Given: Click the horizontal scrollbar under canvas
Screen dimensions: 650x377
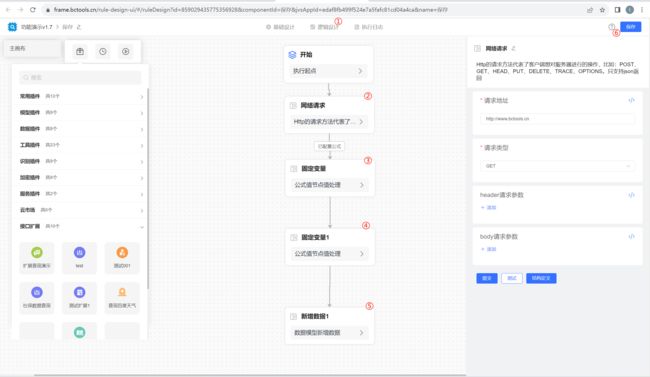Looking at the screenshot, I should point(250,375).
